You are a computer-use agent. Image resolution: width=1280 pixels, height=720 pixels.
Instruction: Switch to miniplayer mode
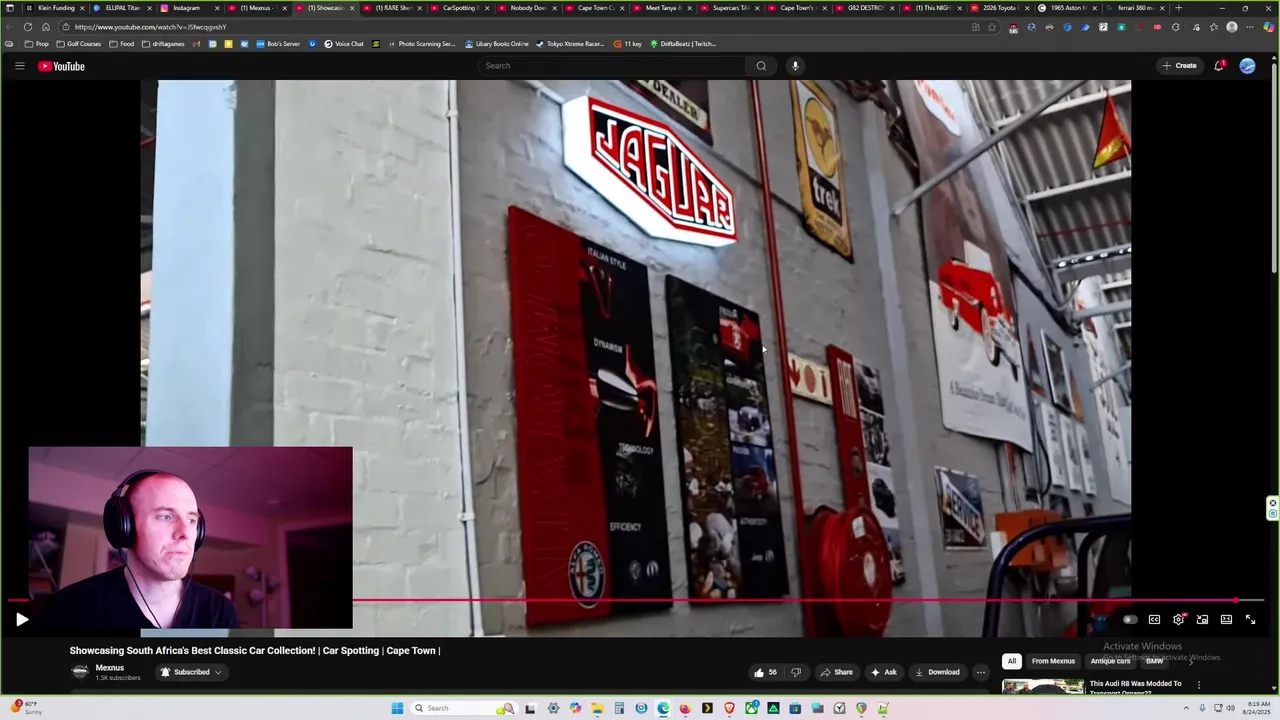point(1202,620)
